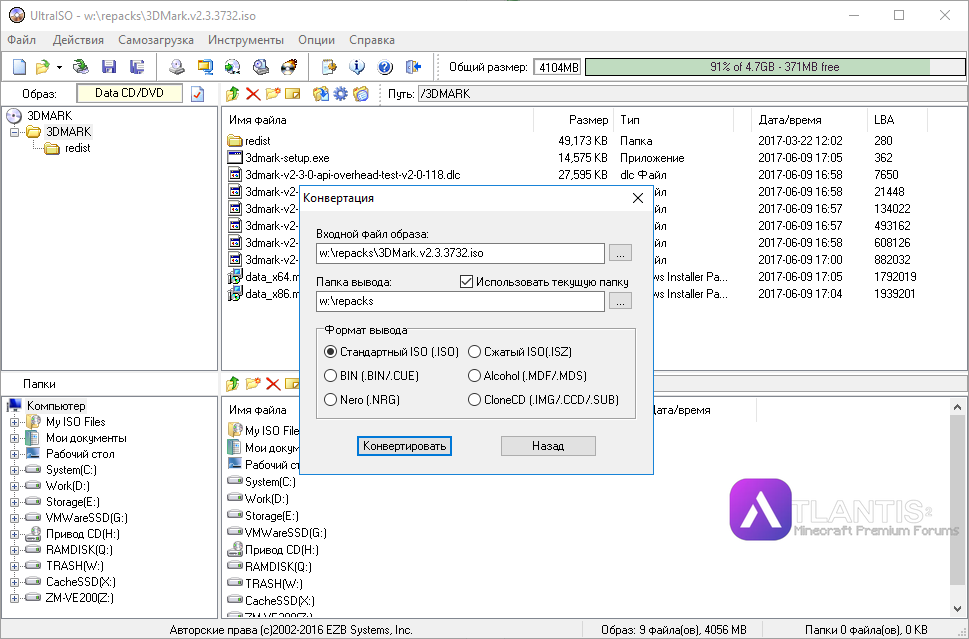The image size is (969, 639).
Task: Go up one level in the image pane toolbar
Action: click(x=233, y=94)
